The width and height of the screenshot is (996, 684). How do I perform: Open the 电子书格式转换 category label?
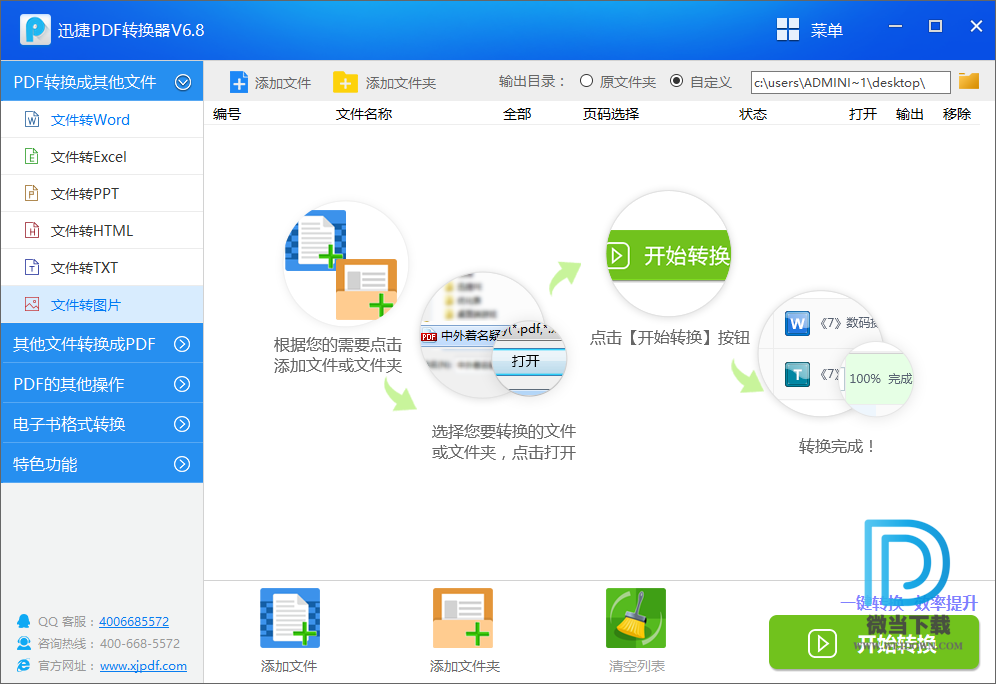(69, 424)
